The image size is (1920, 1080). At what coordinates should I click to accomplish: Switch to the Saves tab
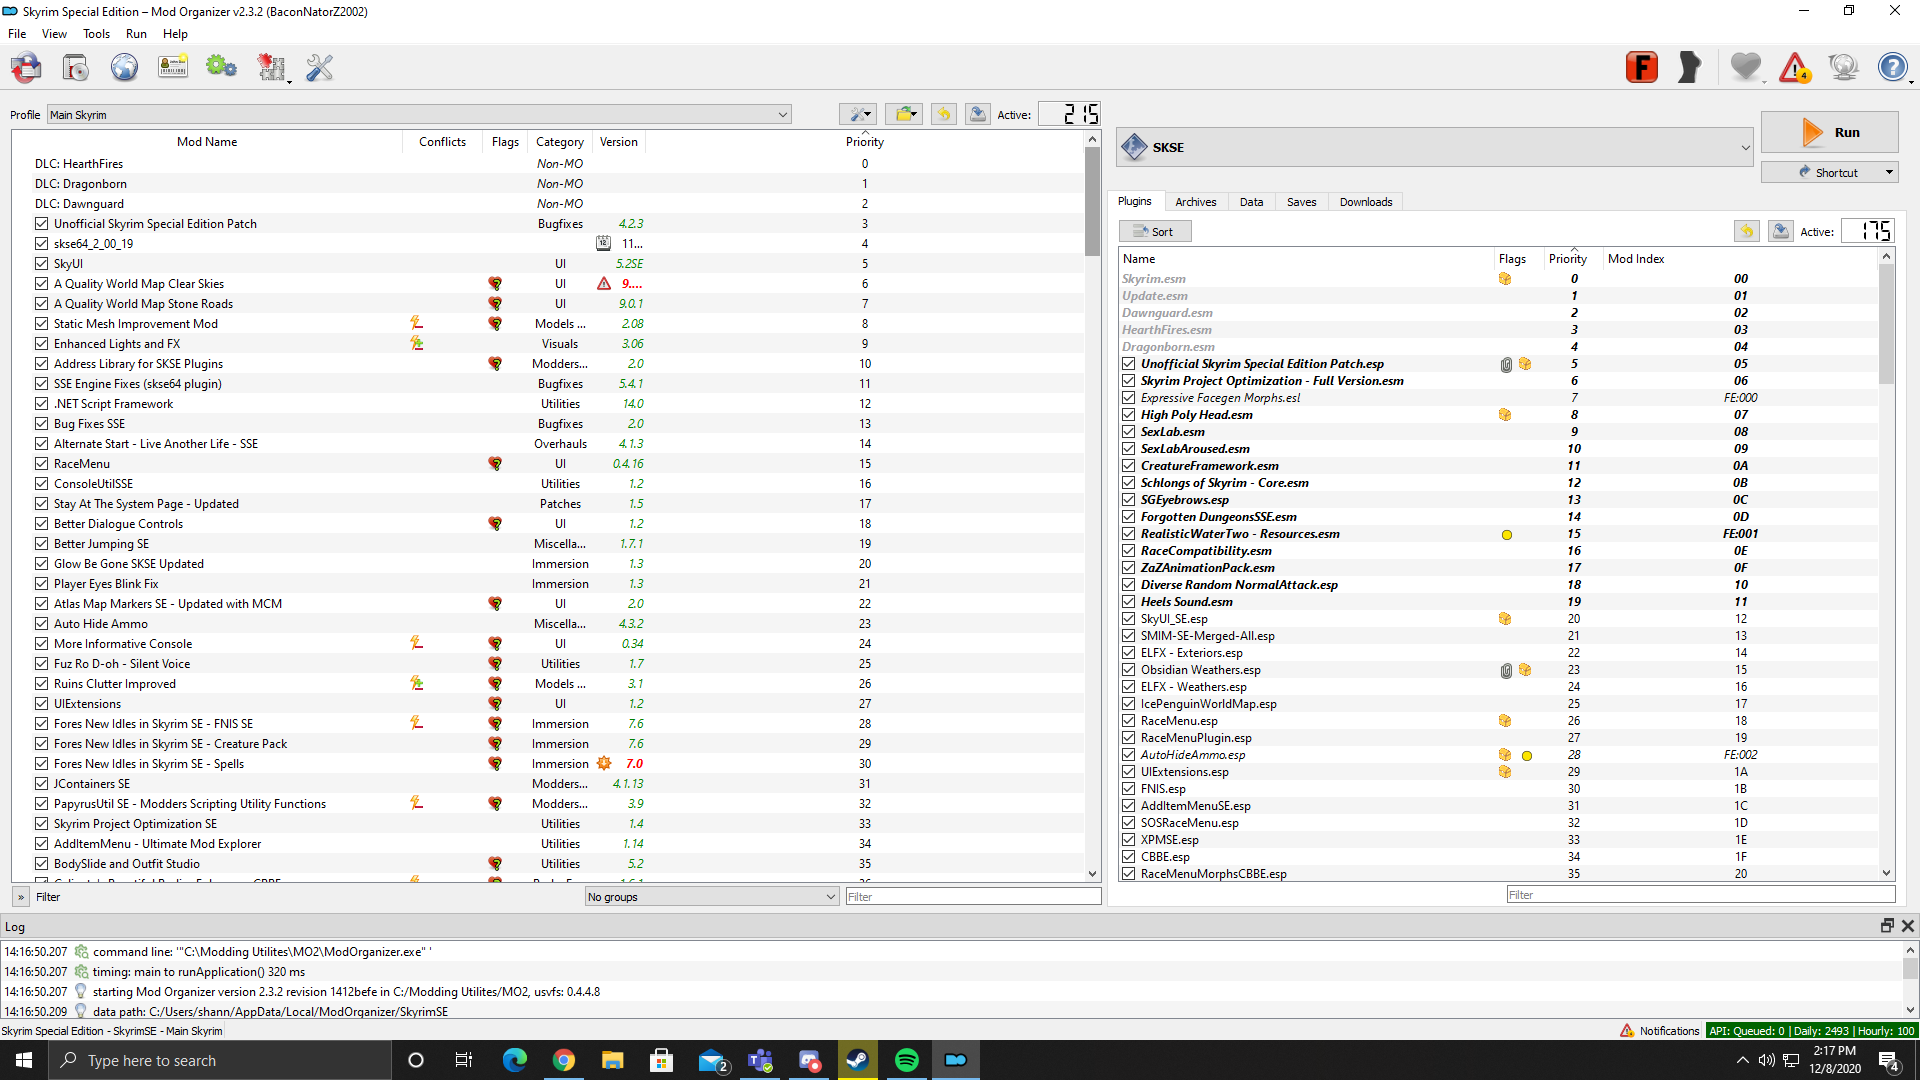coord(1301,202)
